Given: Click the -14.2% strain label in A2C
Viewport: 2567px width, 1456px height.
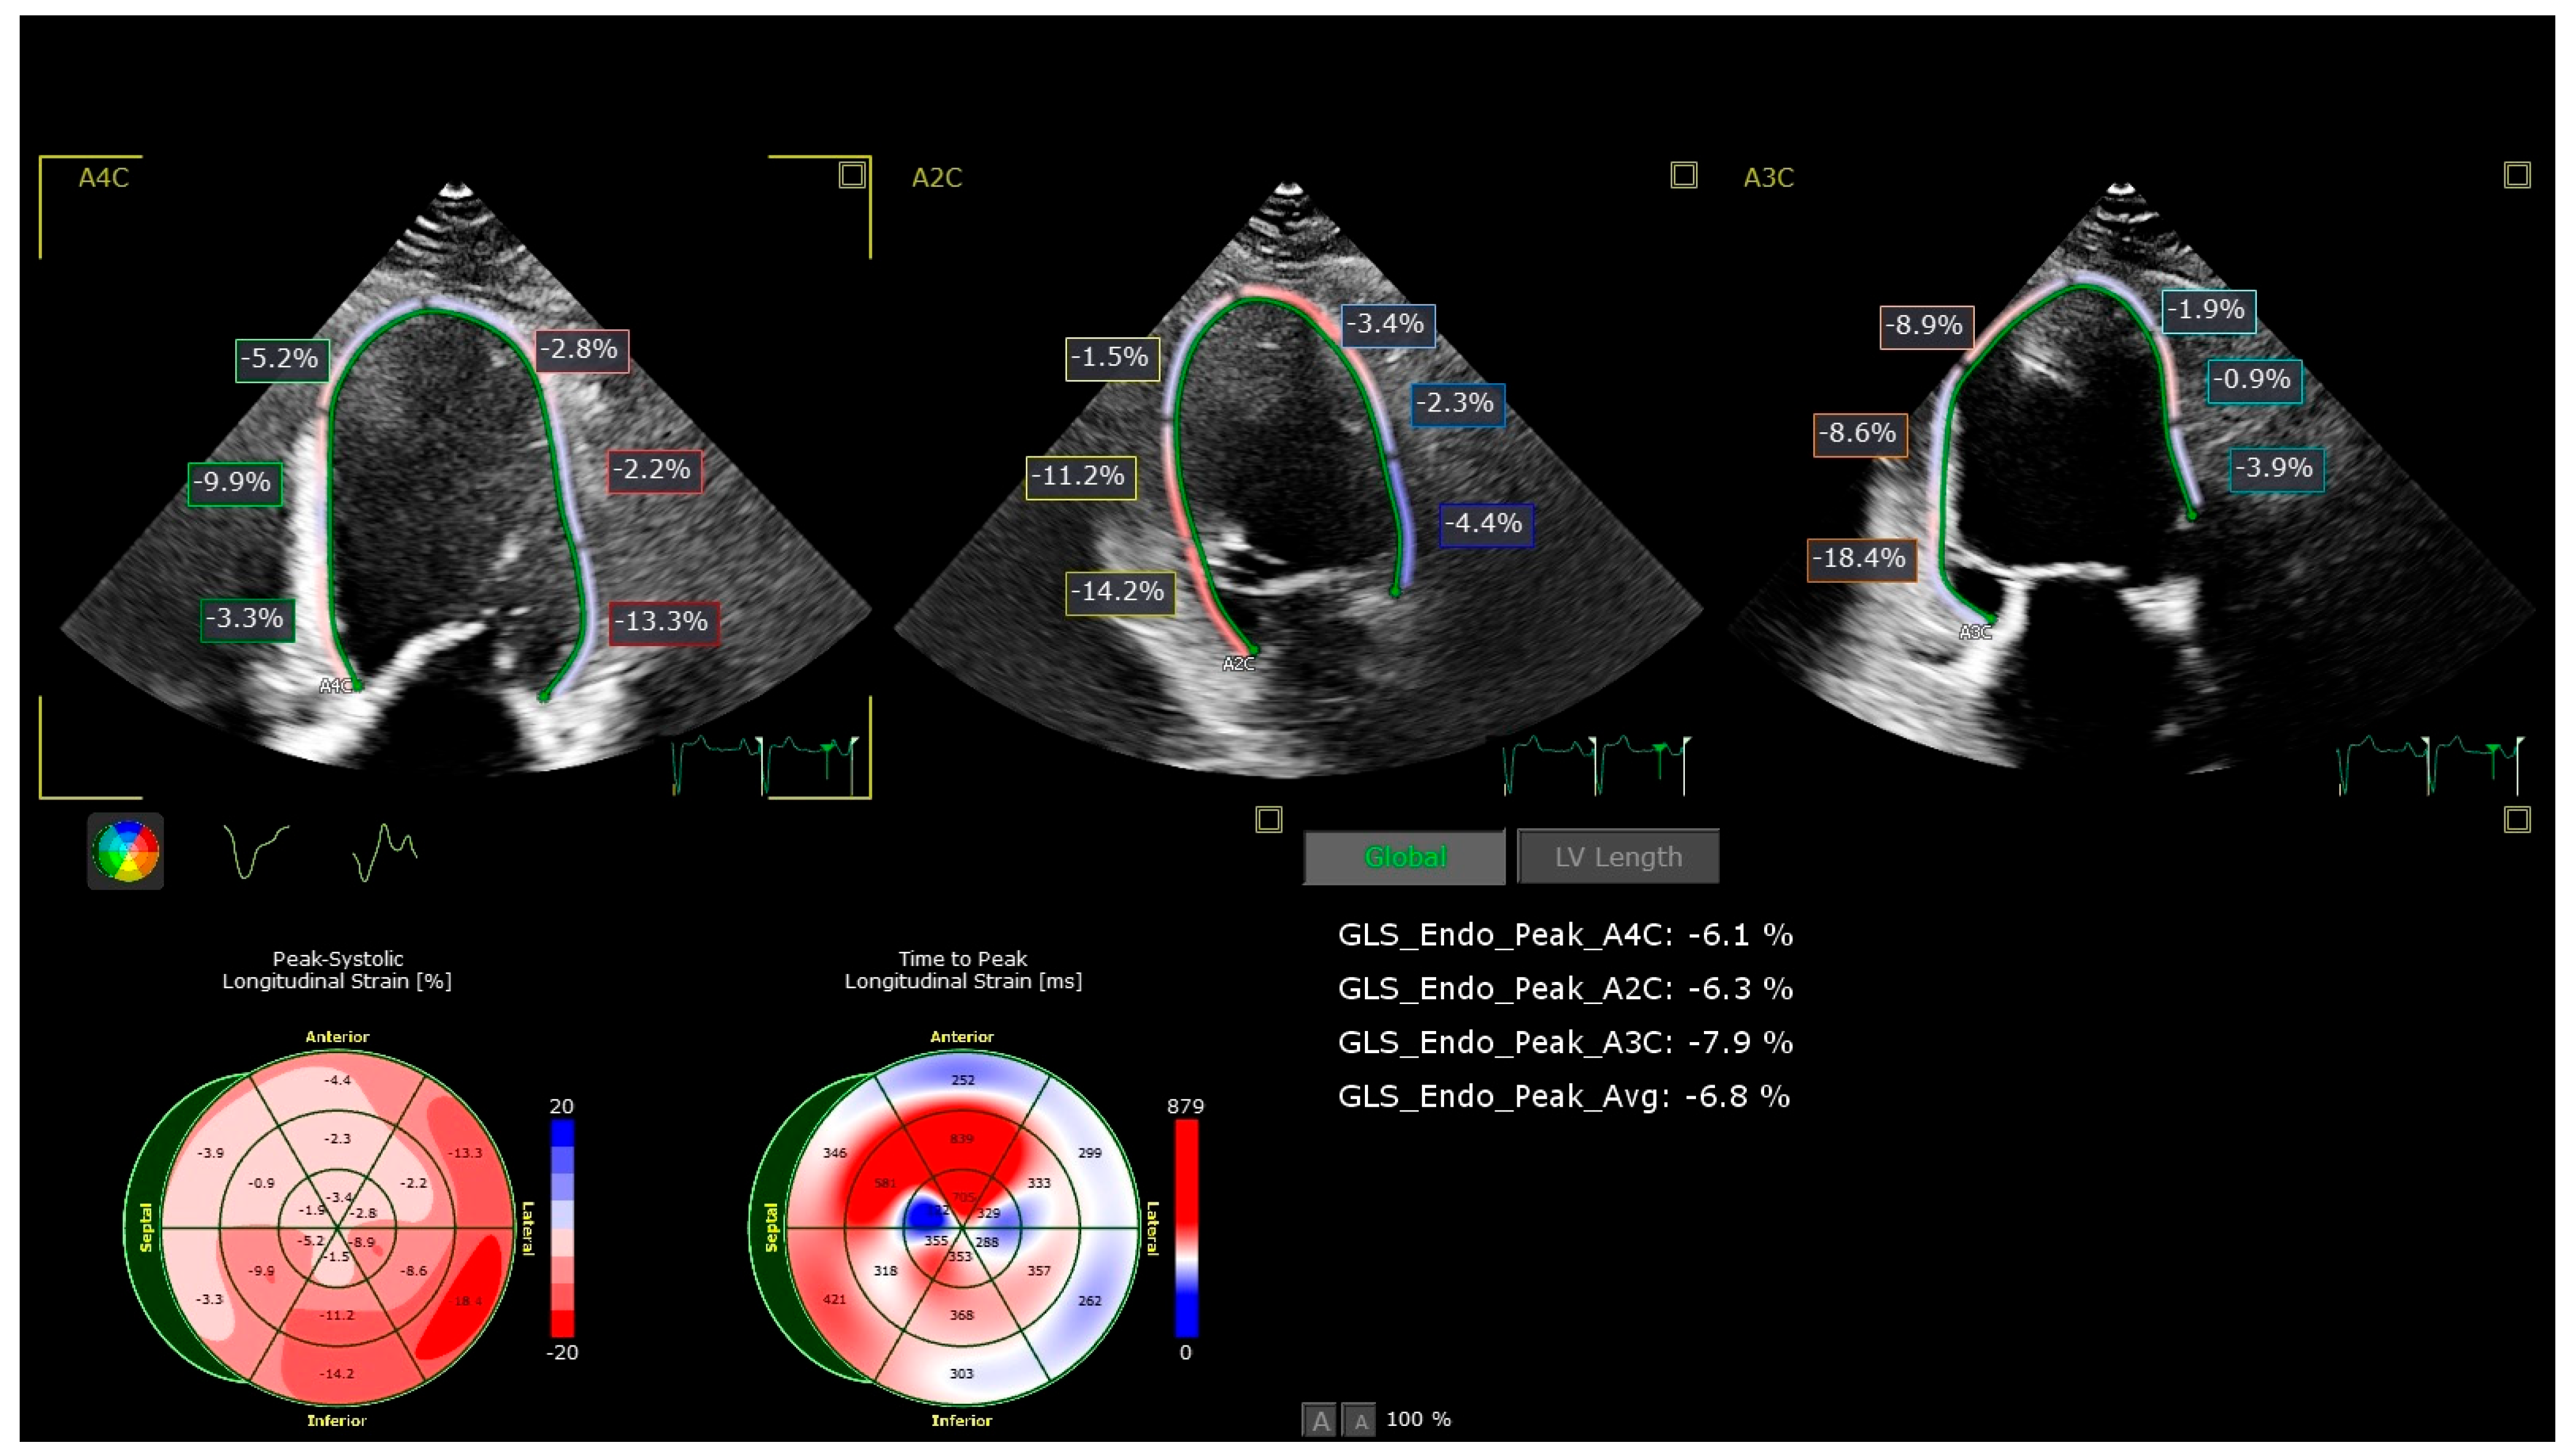Looking at the screenshot, I should (1119, 592).
